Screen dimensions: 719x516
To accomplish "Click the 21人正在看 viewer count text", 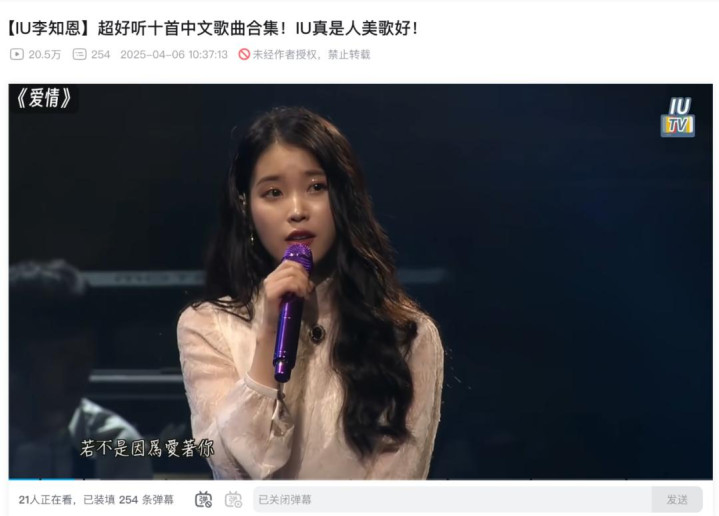I will point(45,499).
